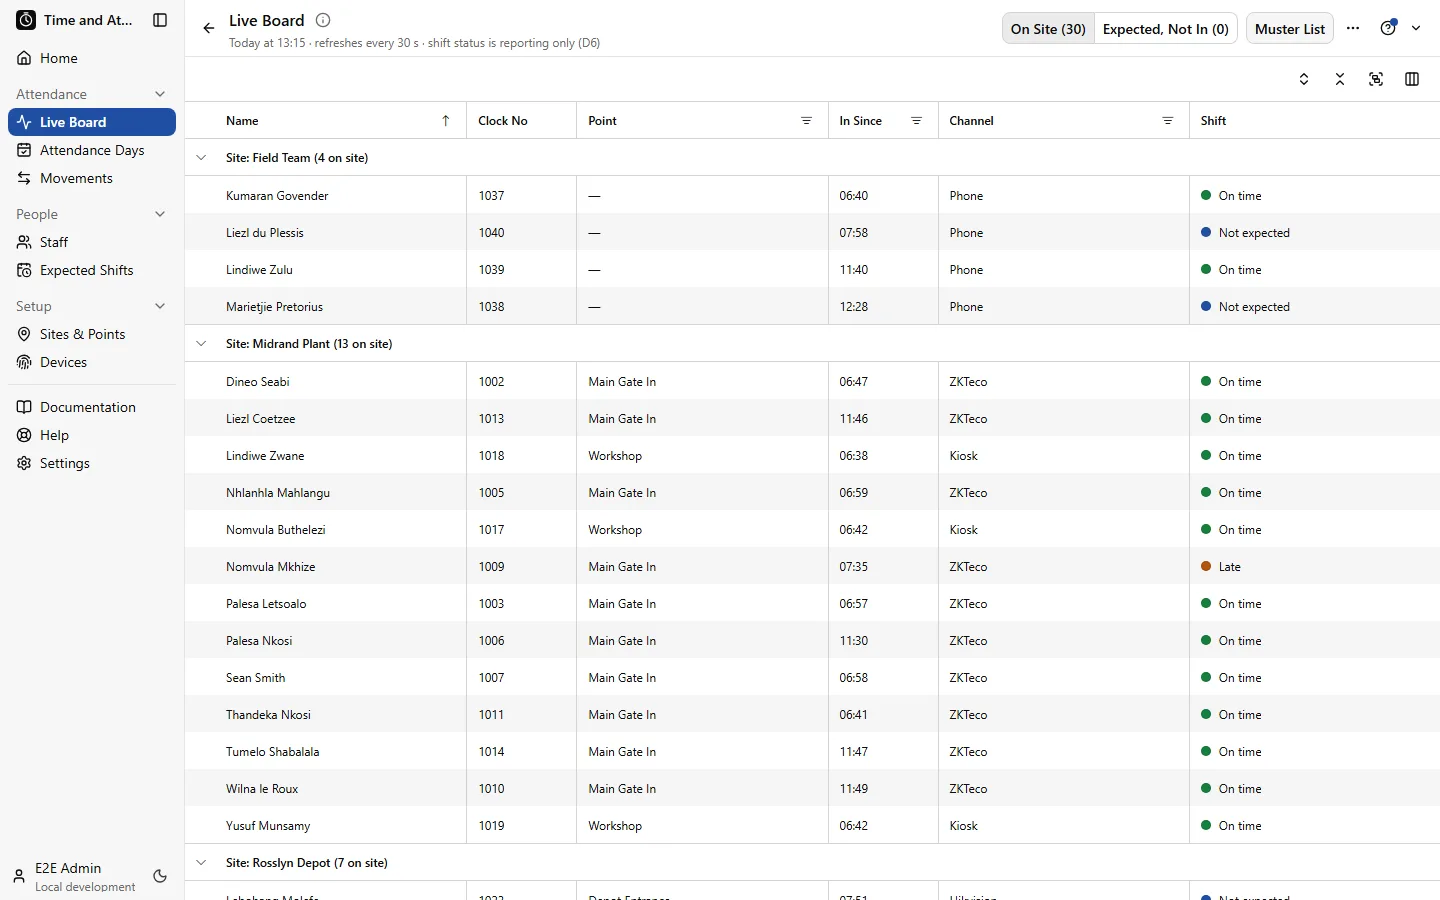This screenshot has height=900, width=1440.
Task: Open Sites & Points setup page
Action: (92, 334)
